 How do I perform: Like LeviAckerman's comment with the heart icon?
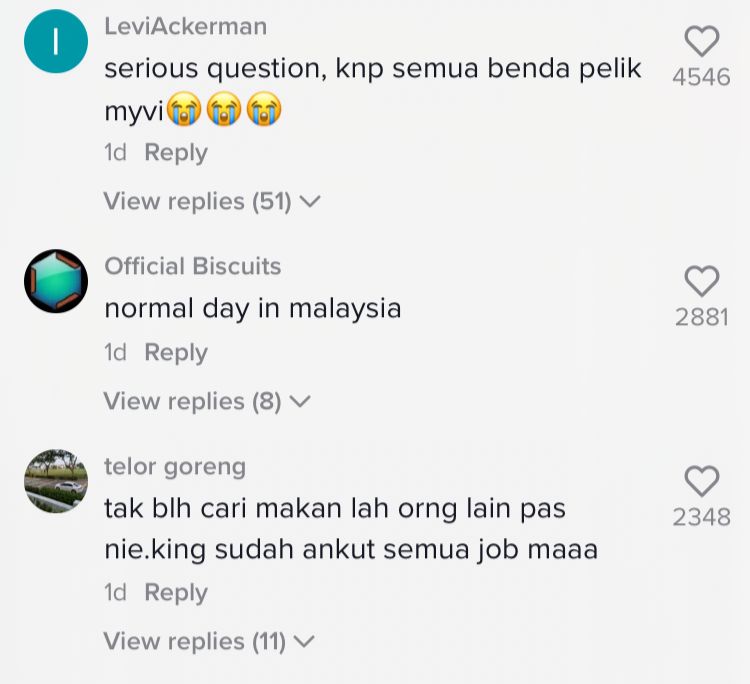pos(702,41)
